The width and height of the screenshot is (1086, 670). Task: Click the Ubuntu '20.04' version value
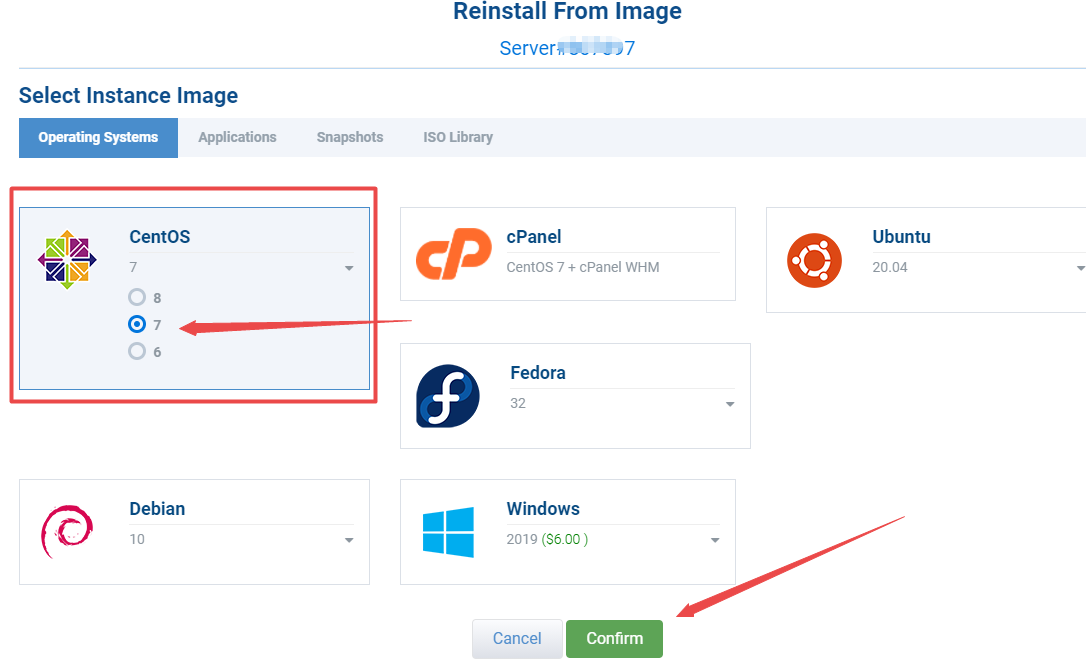[x=889, y=267]
